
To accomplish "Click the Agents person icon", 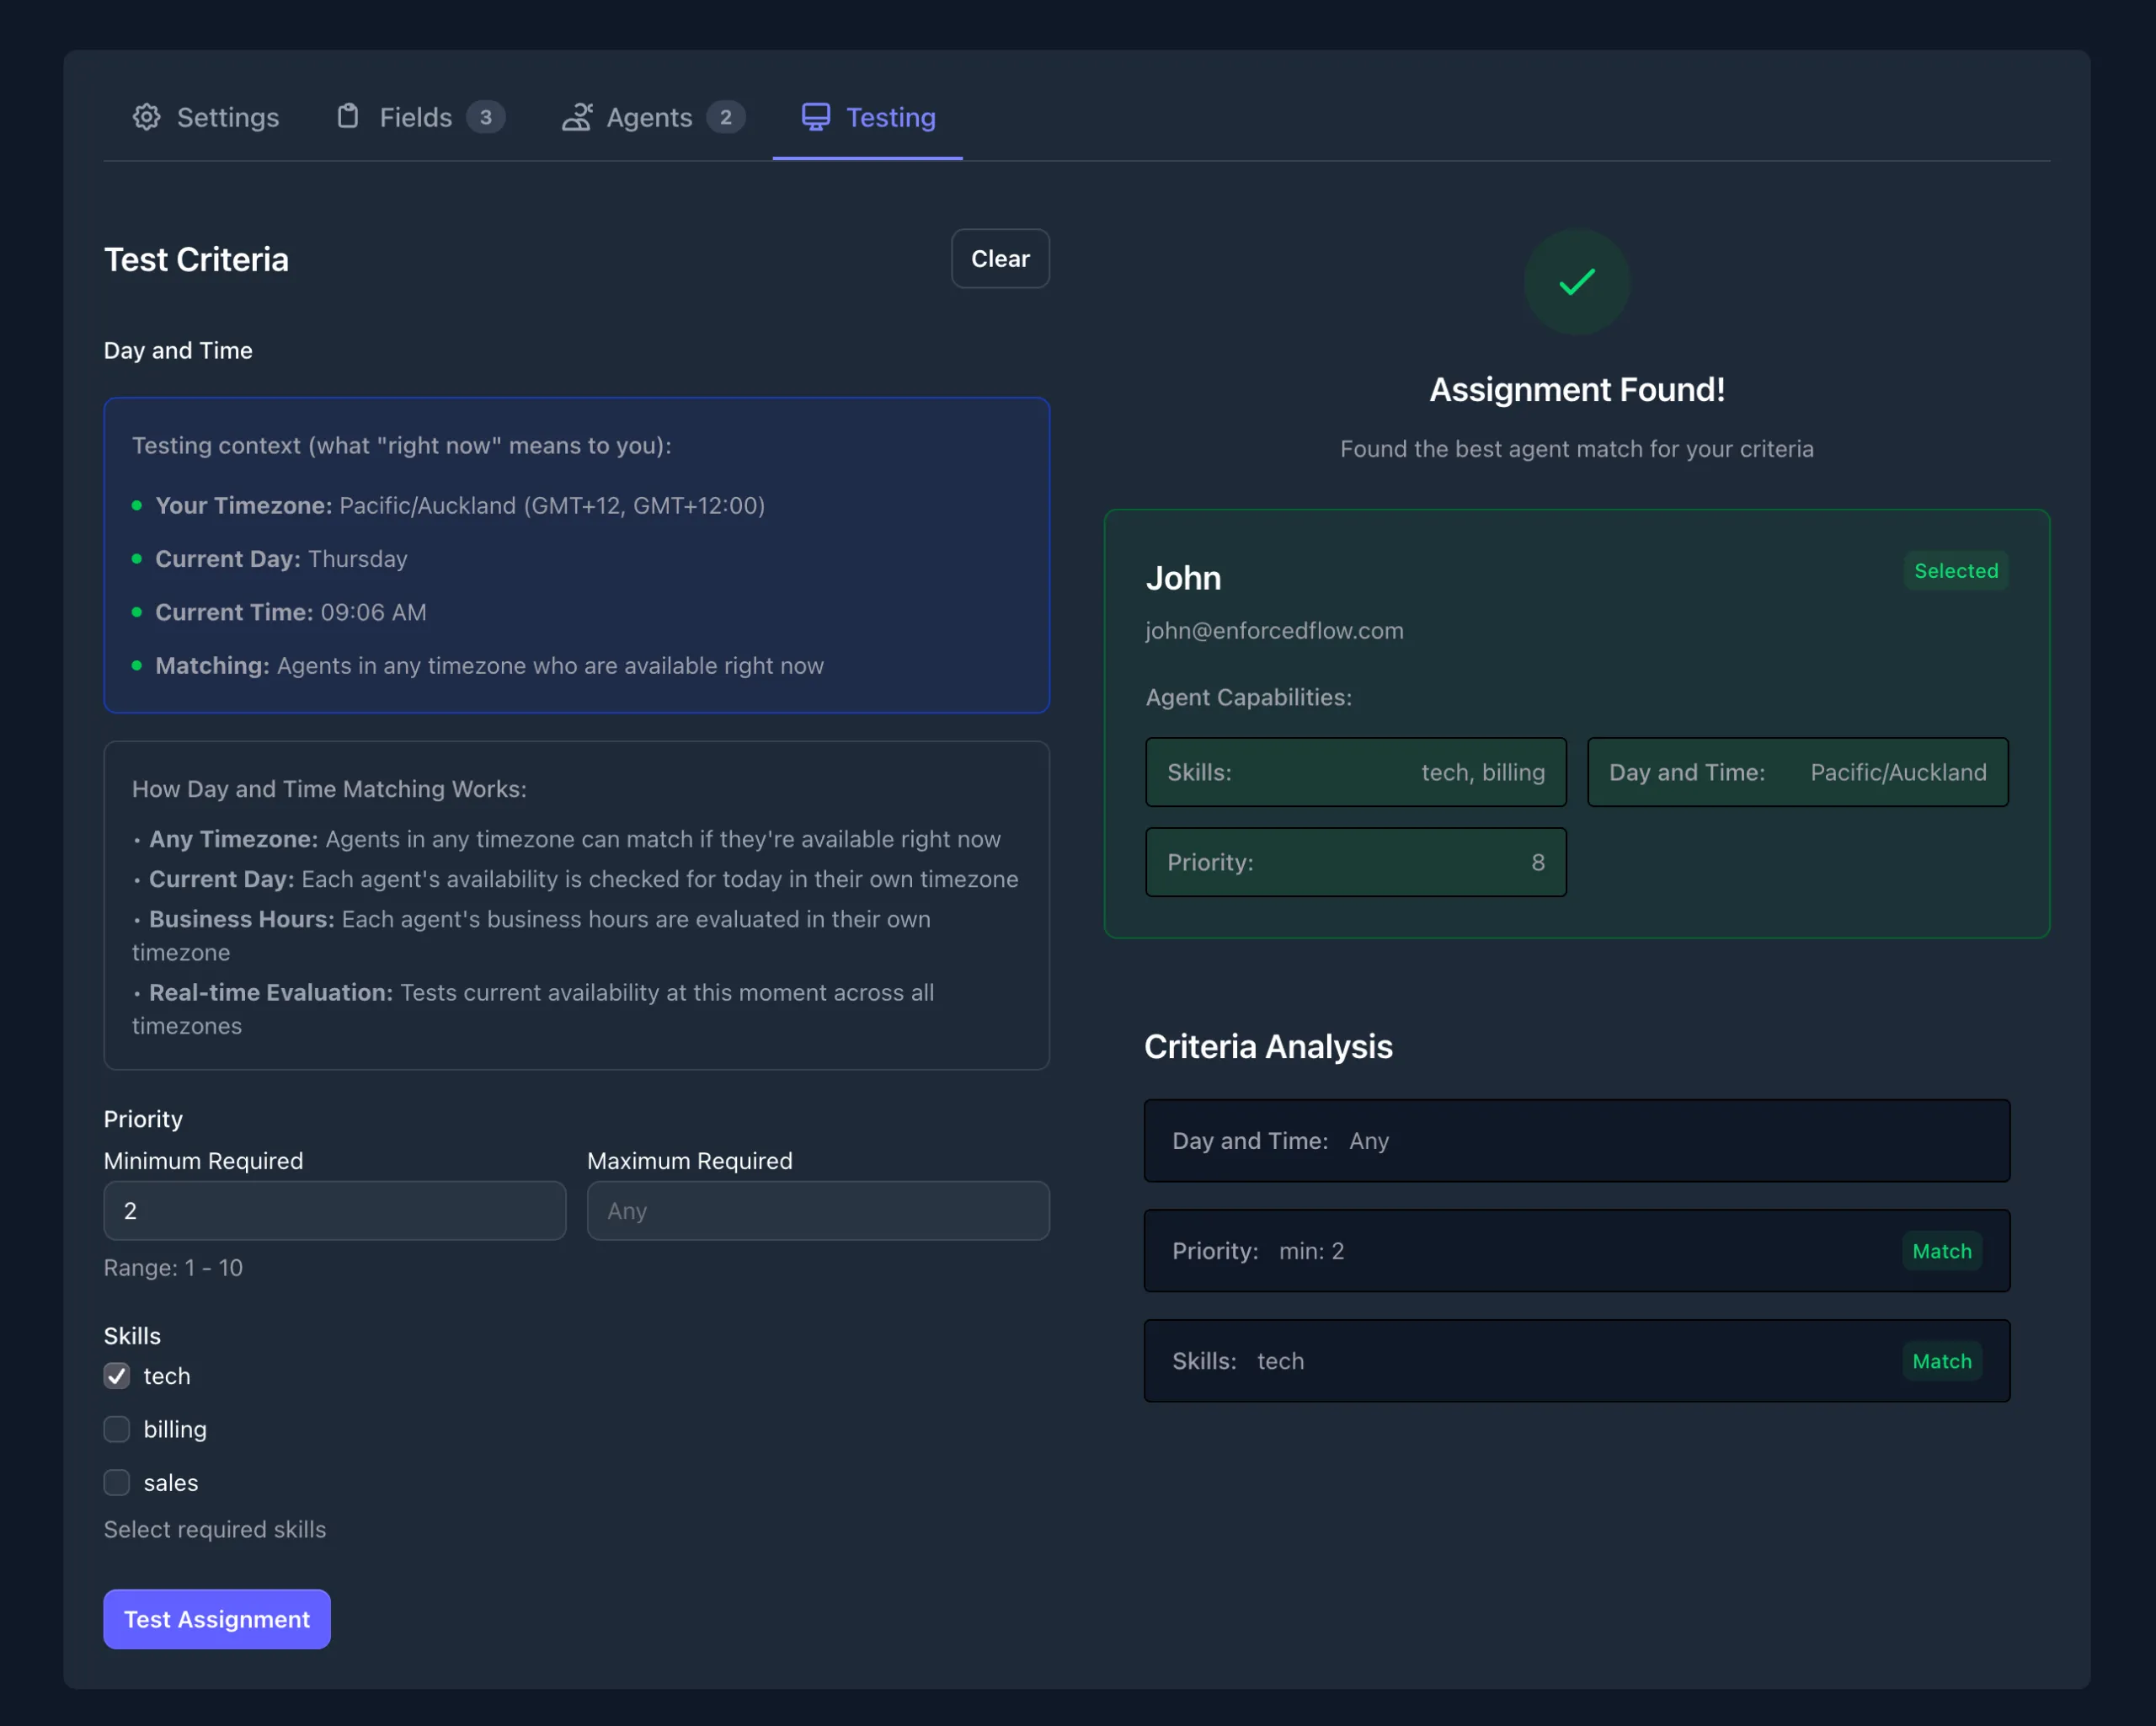I will [577, 117].
